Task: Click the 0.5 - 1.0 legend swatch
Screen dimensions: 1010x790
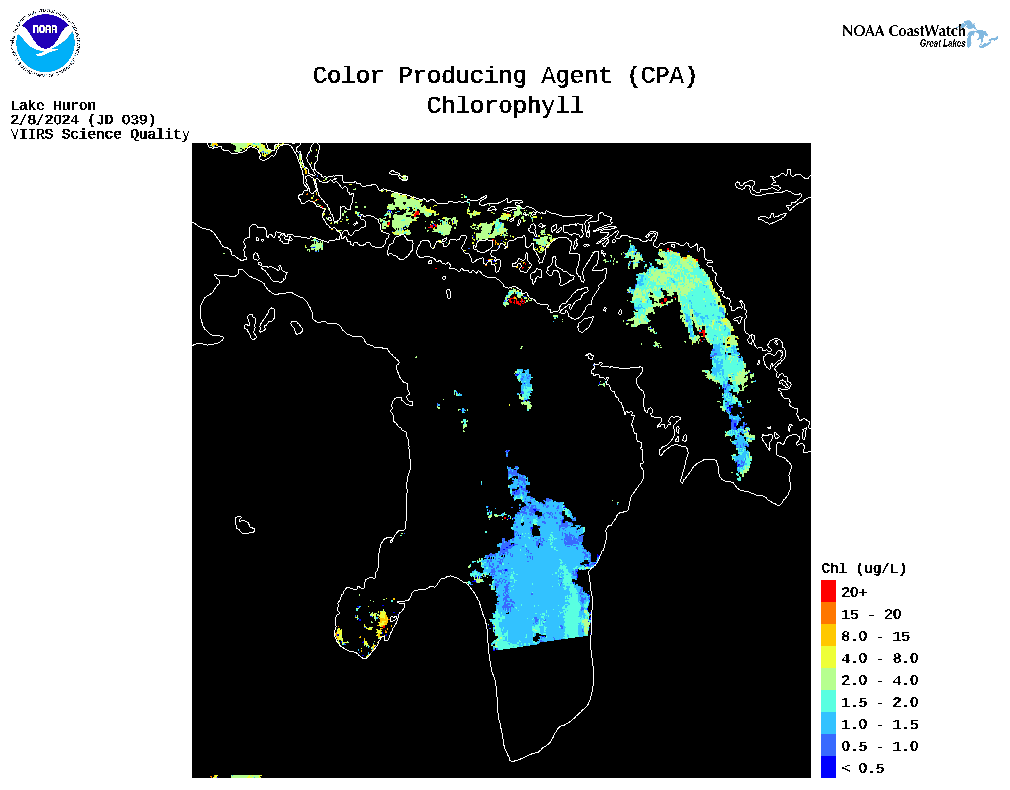Action: click(x=828, y=745)
